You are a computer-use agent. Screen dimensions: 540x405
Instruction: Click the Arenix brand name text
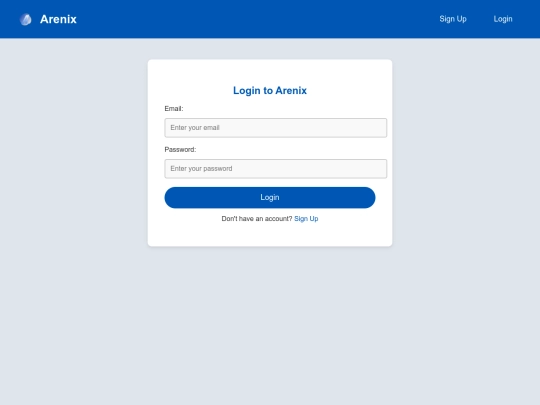58,19
